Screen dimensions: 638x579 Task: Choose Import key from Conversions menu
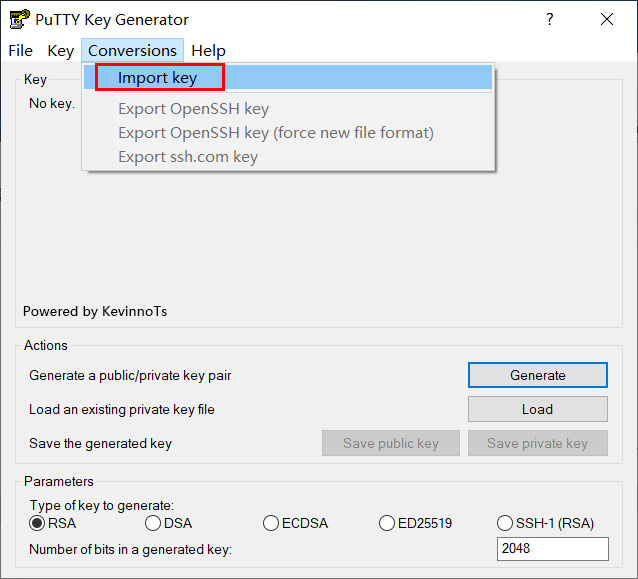tap(288, 77)
